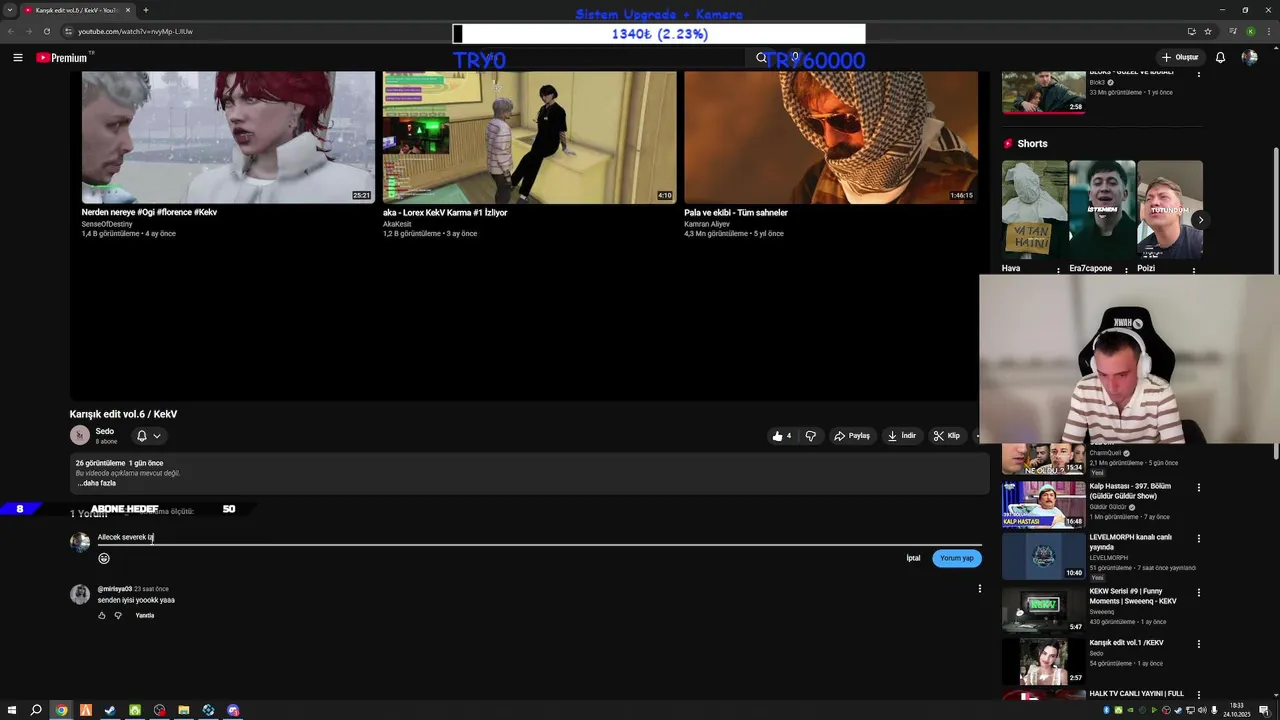1280x720 pixels.
Task: Dislike the comment by @mirisya03
Action: click(x=118, y=615)
